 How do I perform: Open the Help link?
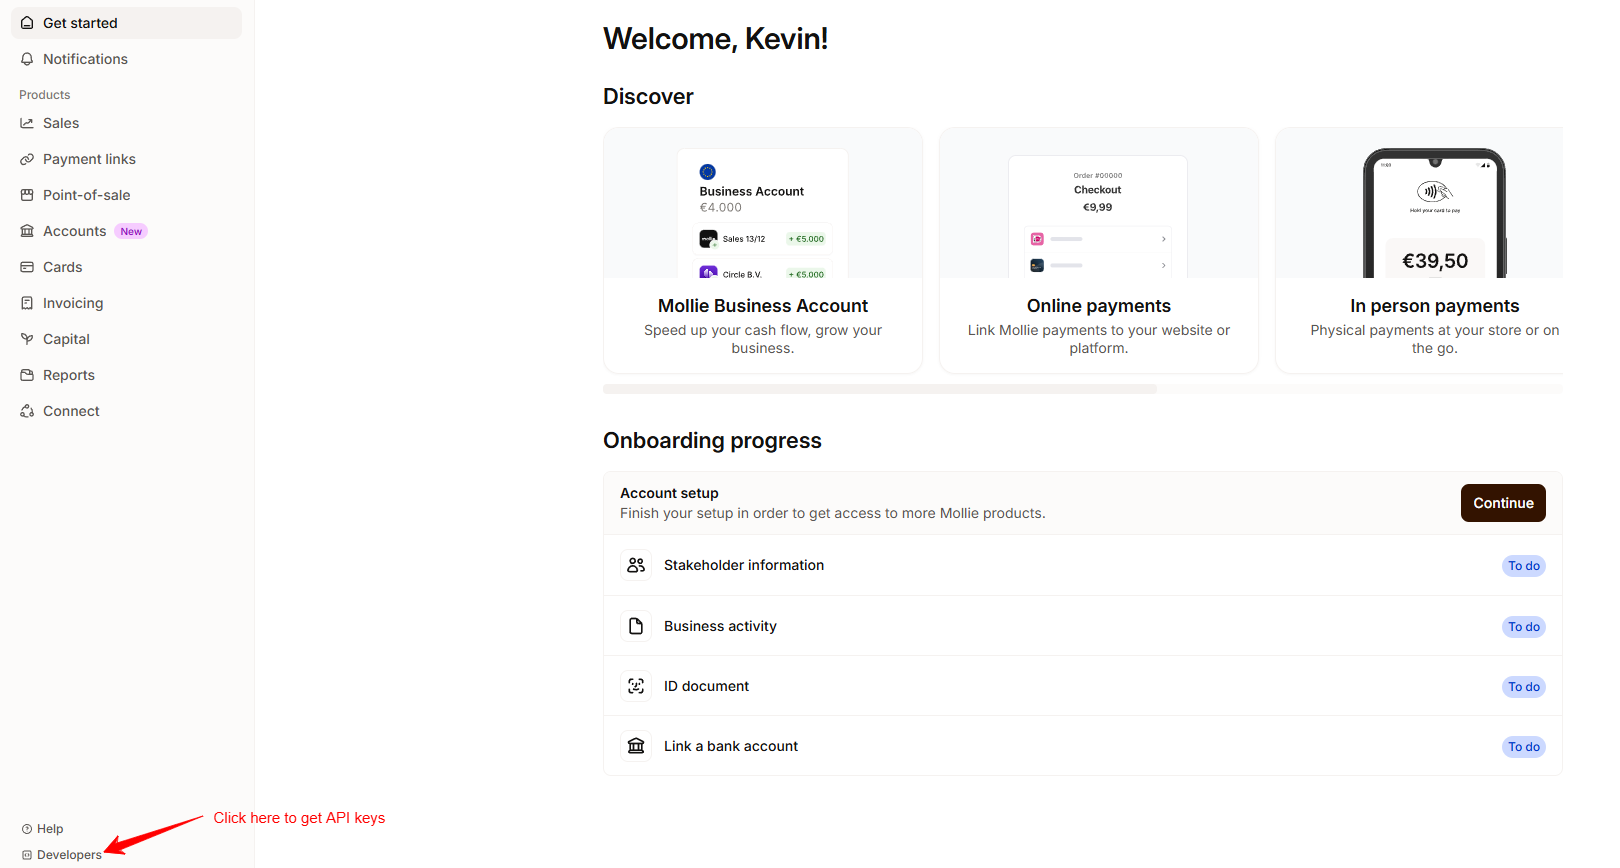tap(49, 829)
